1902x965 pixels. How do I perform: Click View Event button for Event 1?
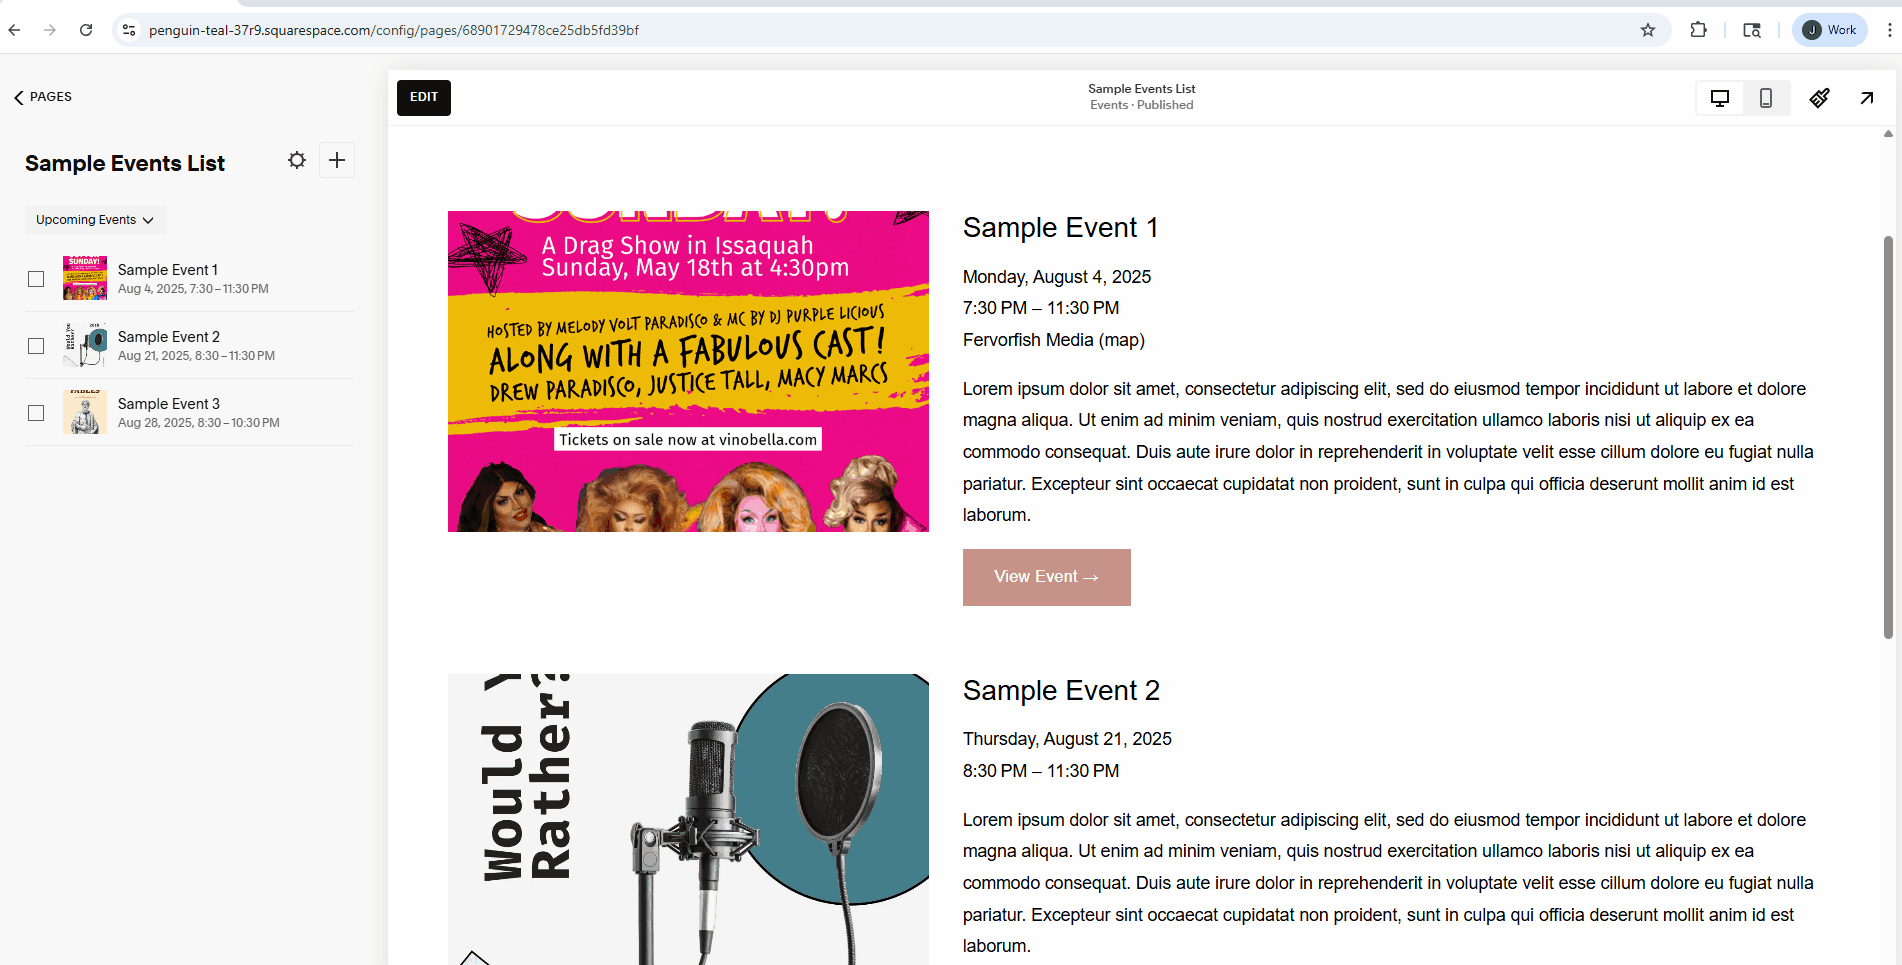tap(1046, 577)
